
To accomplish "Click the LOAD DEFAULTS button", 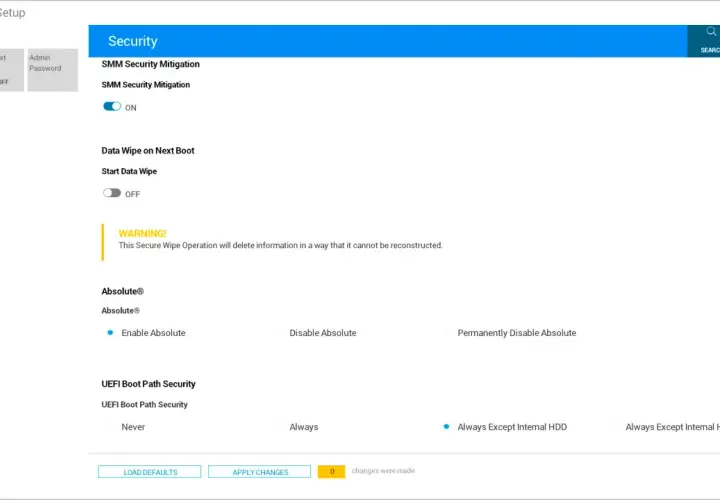I will tap(150, 472).
